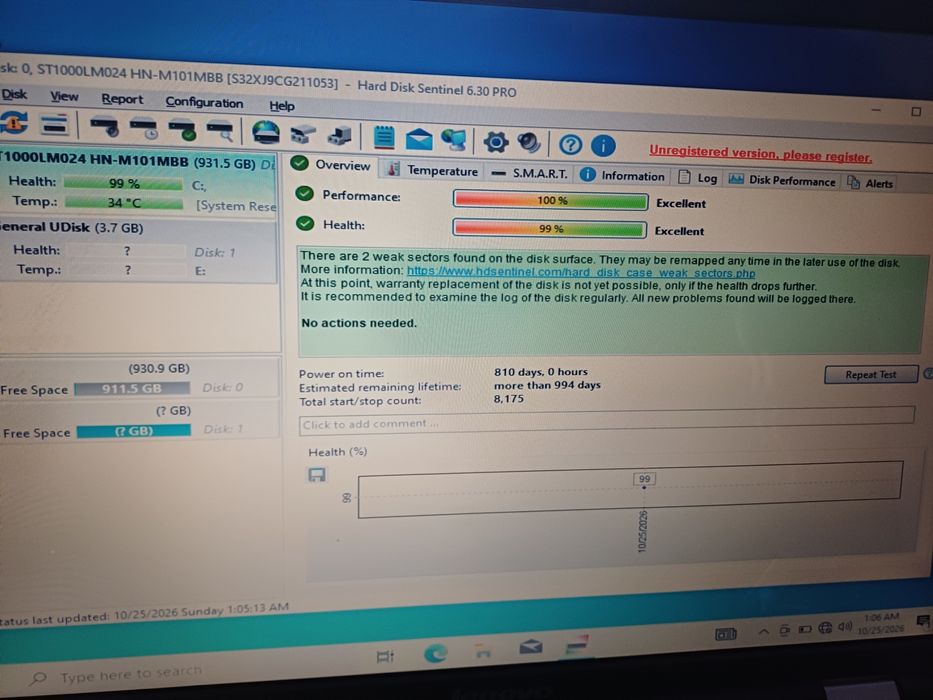Click the refresh disk status icon with warning
Image resolution: width=933 pixels, height=700 pixels.
point(14,123)
